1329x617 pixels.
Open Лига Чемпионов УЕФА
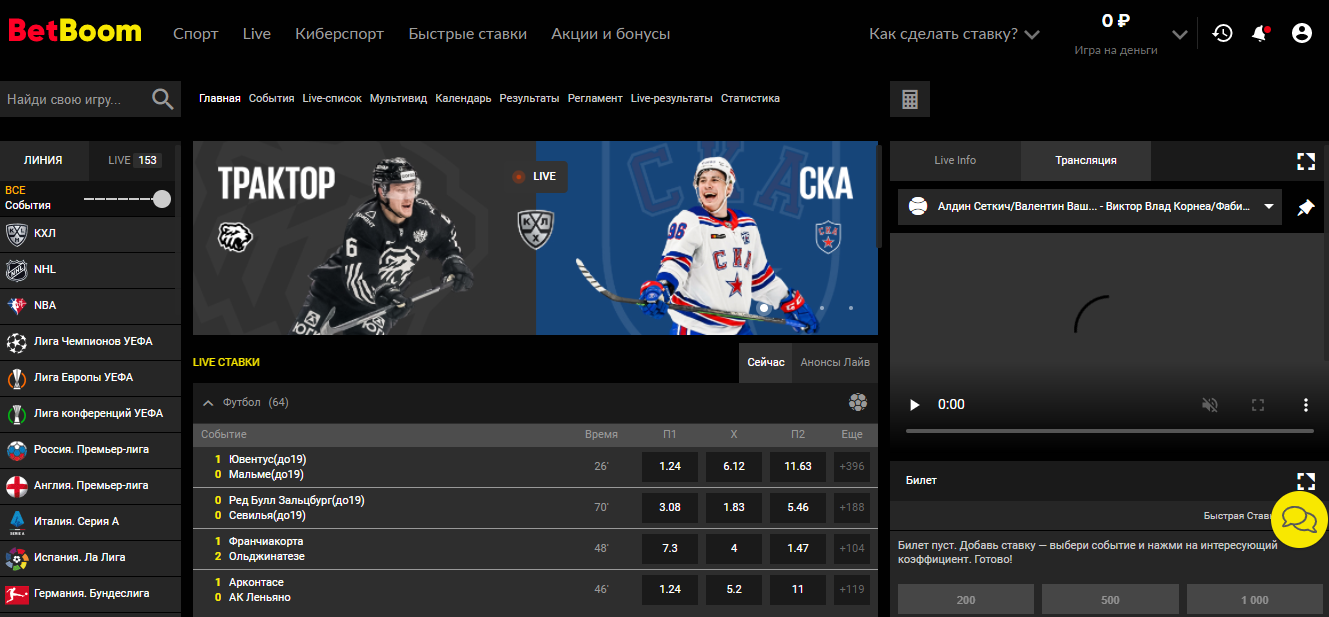pyautogui.click(x=90, y=342)
